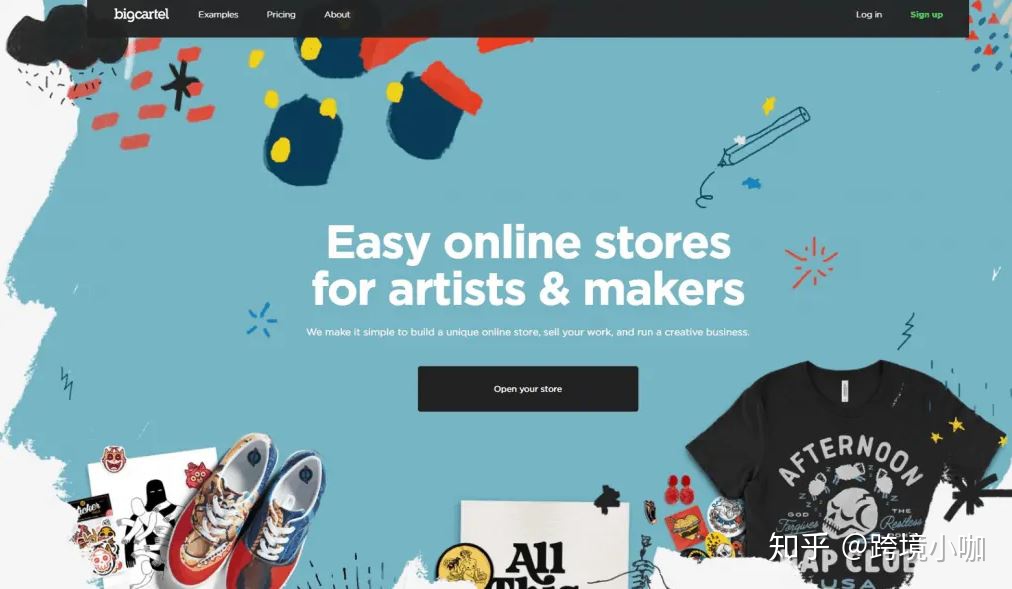Go to the Pricing page
The height and width of the screenshot is (589, 1012).
(281, 14)
